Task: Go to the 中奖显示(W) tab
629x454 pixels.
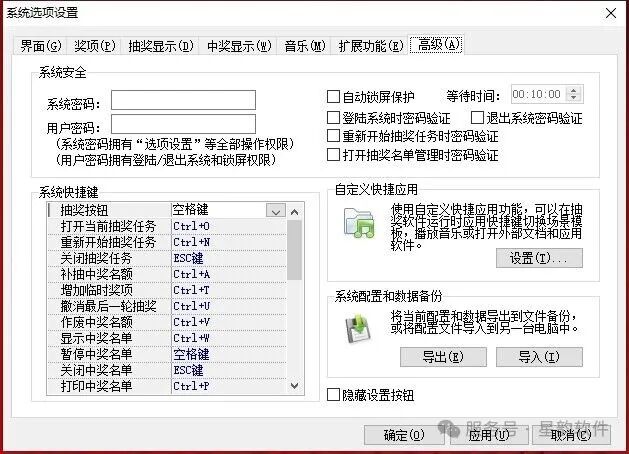Action: point(239,46)
